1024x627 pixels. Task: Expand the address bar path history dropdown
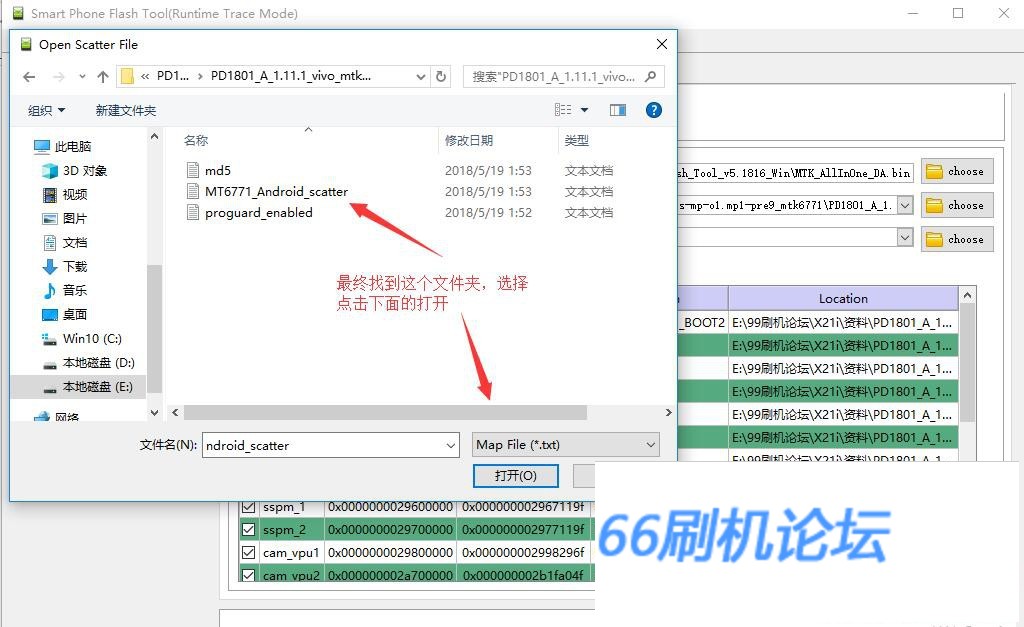click(421, 76)
